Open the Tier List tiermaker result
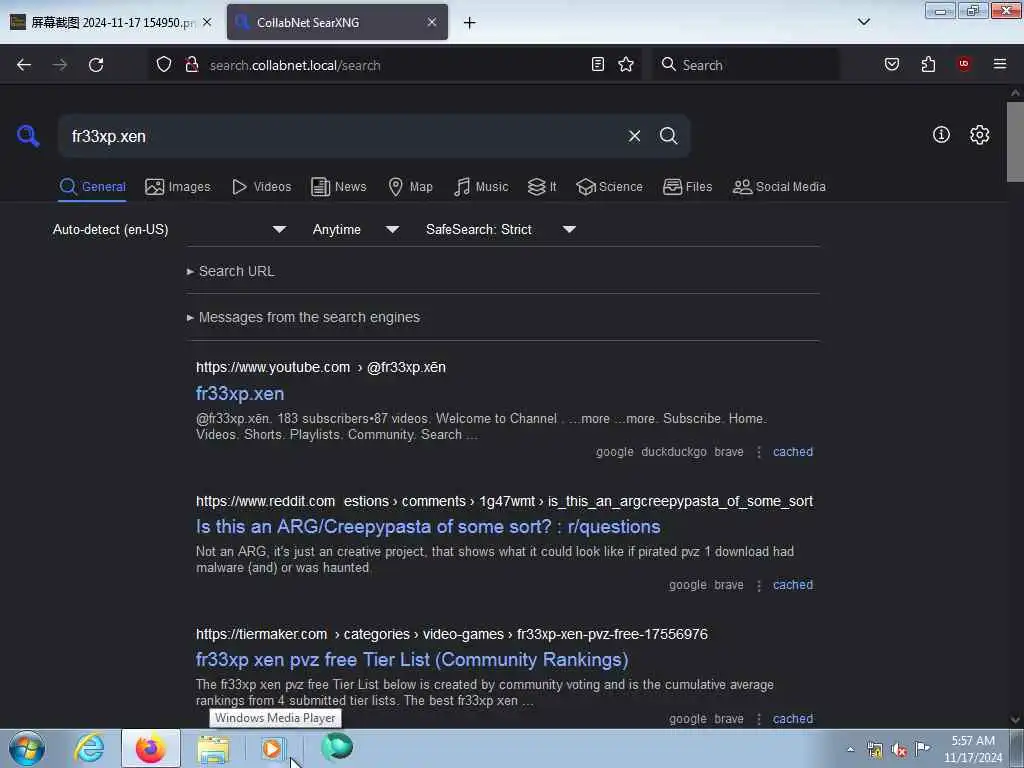This screenshot has width=1024, height=768. [412, 660]
